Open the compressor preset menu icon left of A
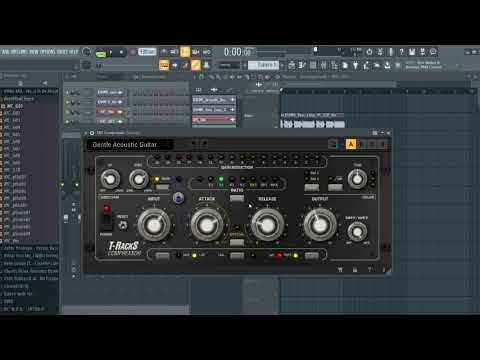 [333, 144]
